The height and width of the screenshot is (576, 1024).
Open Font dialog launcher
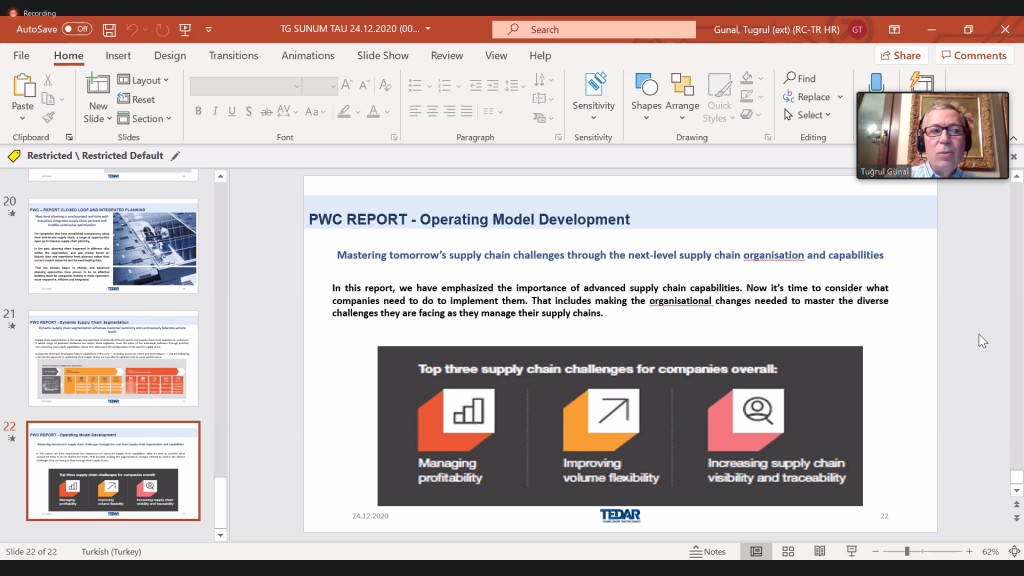tap(394, 137)
